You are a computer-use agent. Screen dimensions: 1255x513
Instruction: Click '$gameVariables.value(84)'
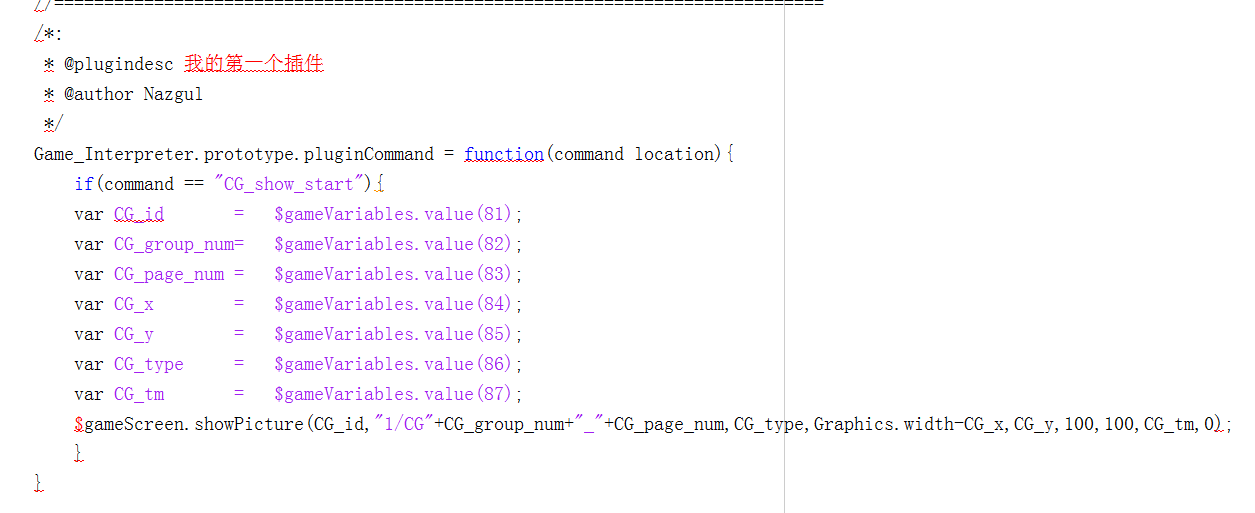point(394,304)
